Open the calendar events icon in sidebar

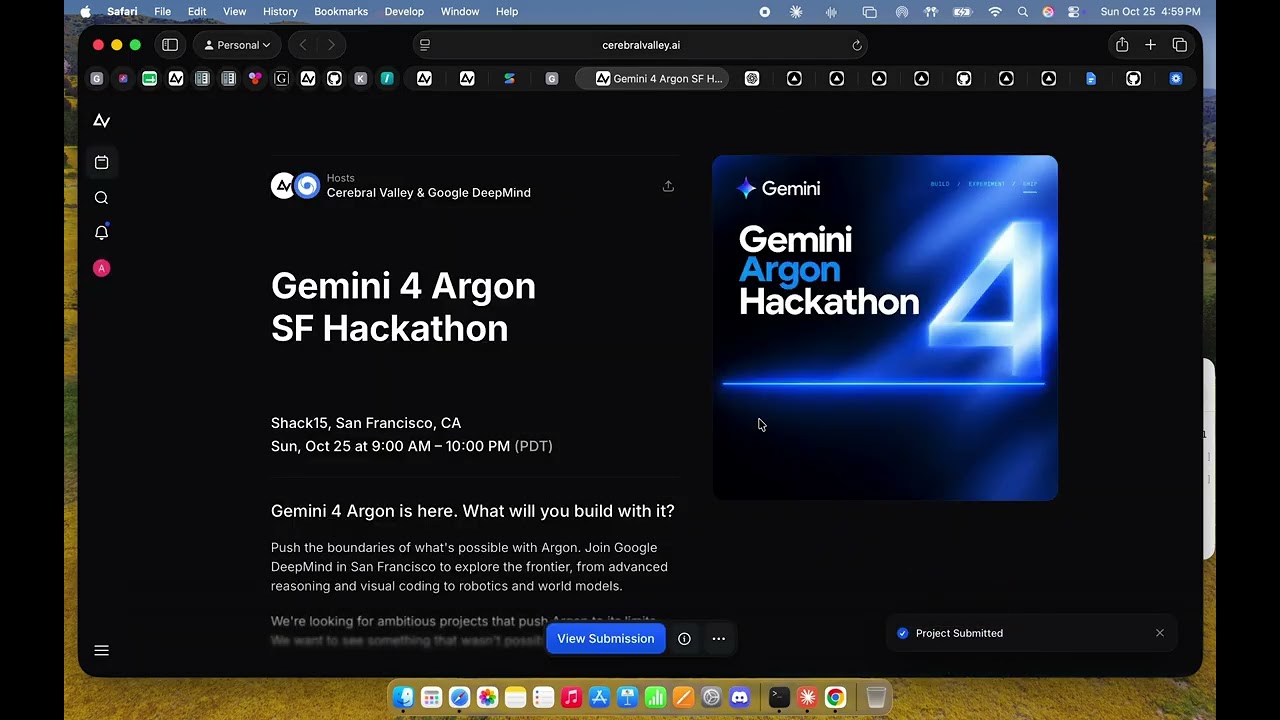(x=101, y=162)
